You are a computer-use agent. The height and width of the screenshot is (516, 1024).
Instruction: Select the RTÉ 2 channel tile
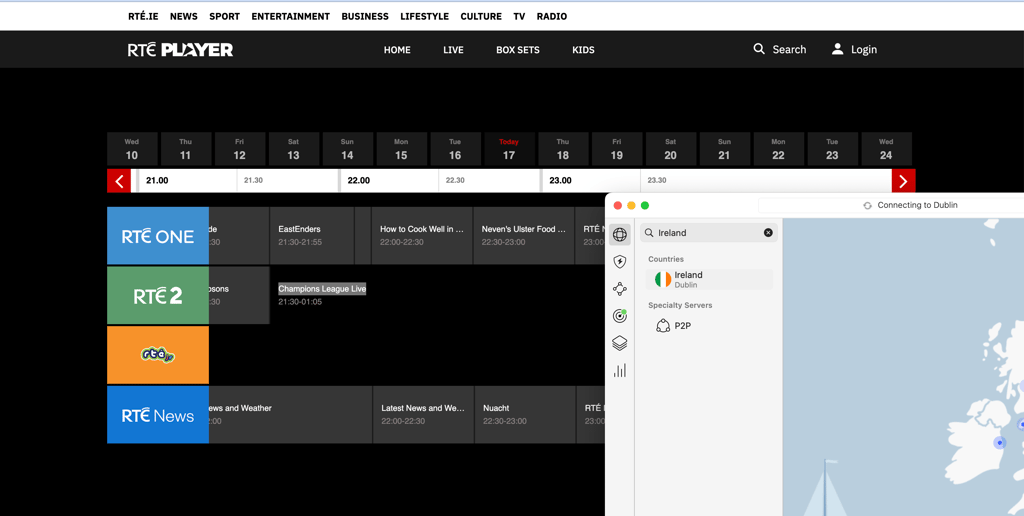pyautogui.click(x=158, y=295)
